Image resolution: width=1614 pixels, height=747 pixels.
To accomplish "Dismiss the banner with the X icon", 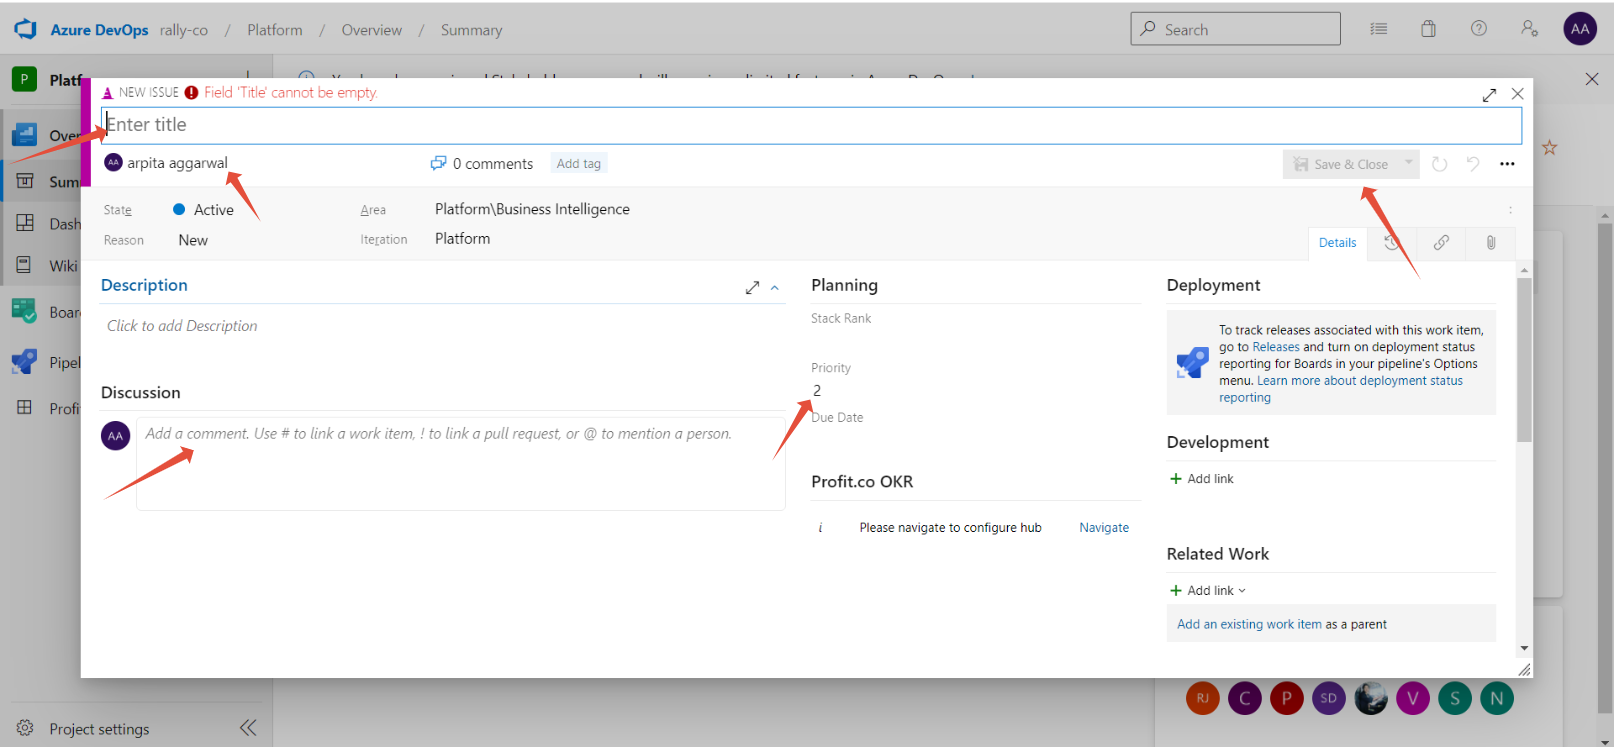I will click(1592, 79).
